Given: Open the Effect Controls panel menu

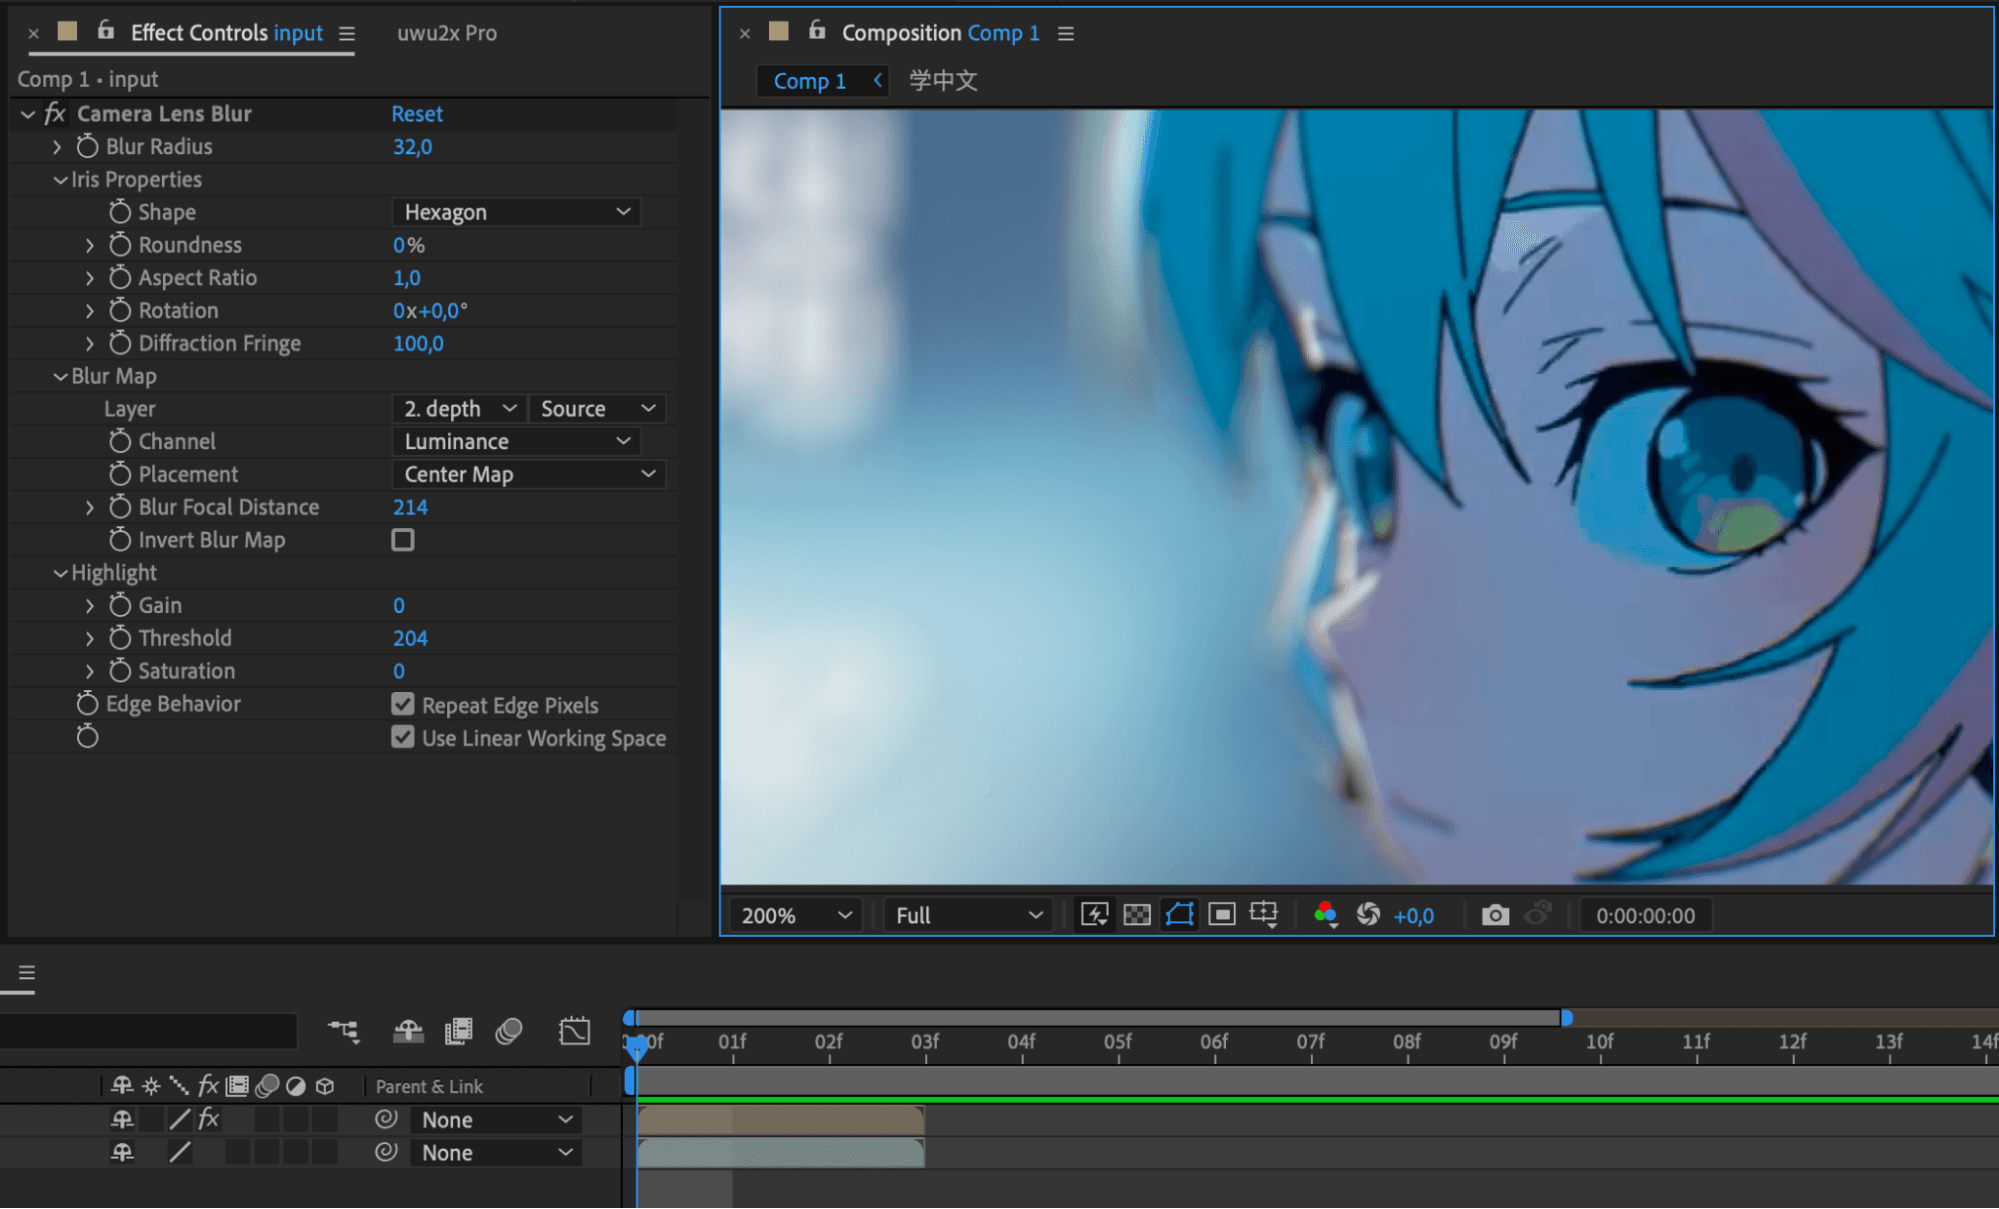Looking at the screenshot, I should [x=347, y=34].
